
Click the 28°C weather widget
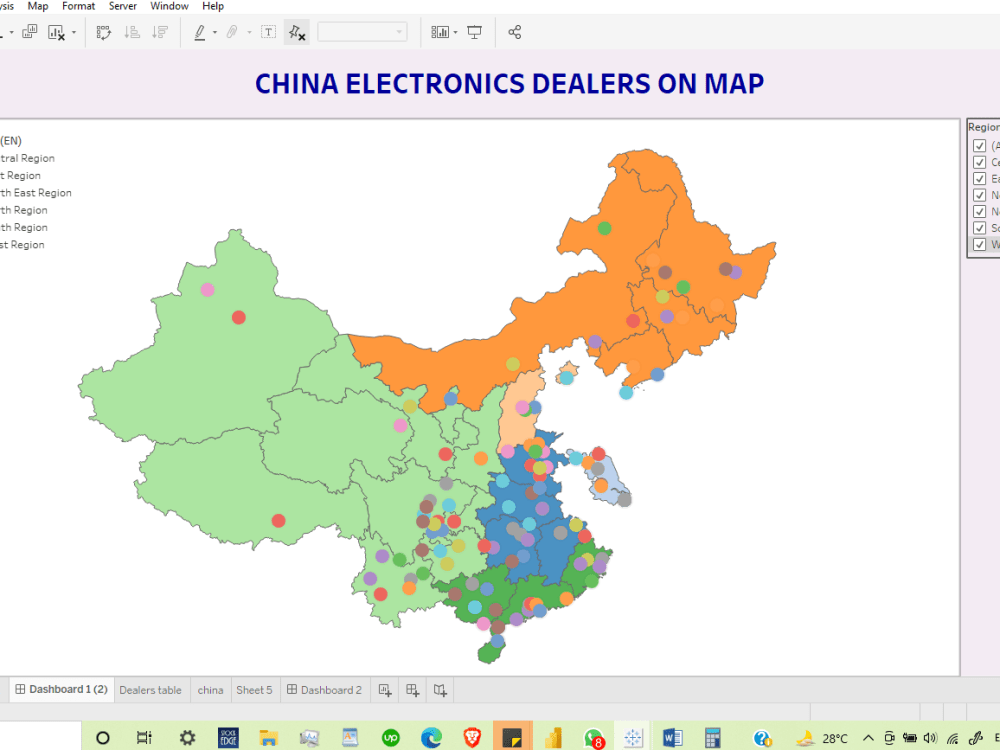coord(823,739)
